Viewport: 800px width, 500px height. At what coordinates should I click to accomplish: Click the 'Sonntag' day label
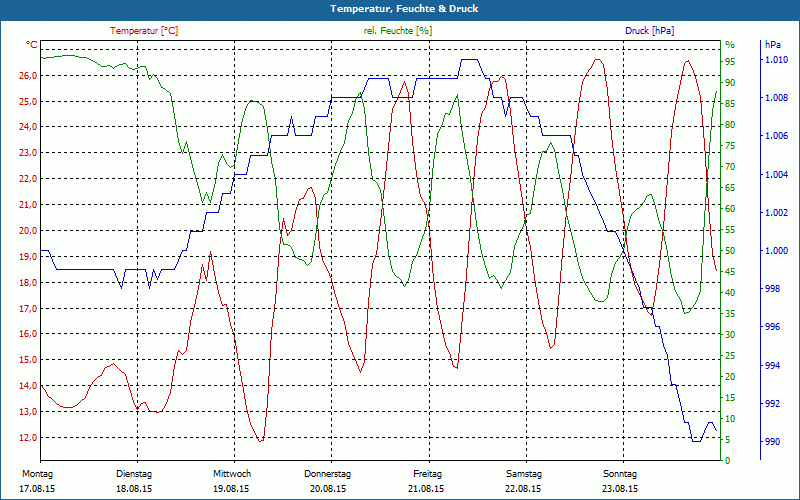click(620, 474)
